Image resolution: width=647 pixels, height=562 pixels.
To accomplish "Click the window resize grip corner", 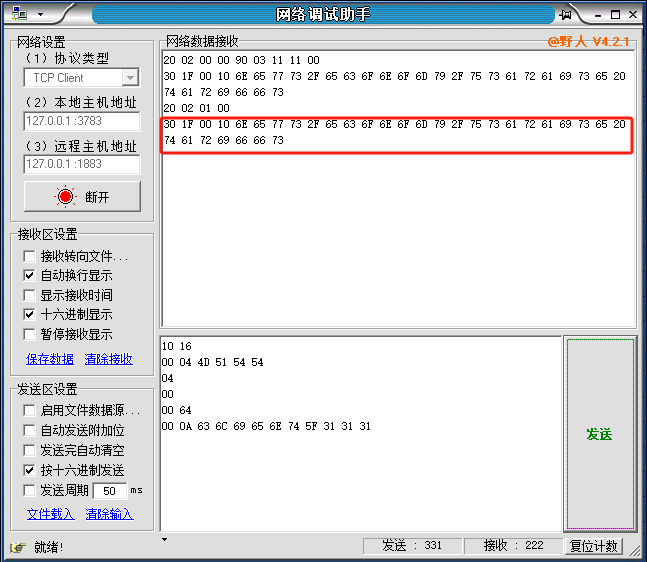I will tap(635, 549).
